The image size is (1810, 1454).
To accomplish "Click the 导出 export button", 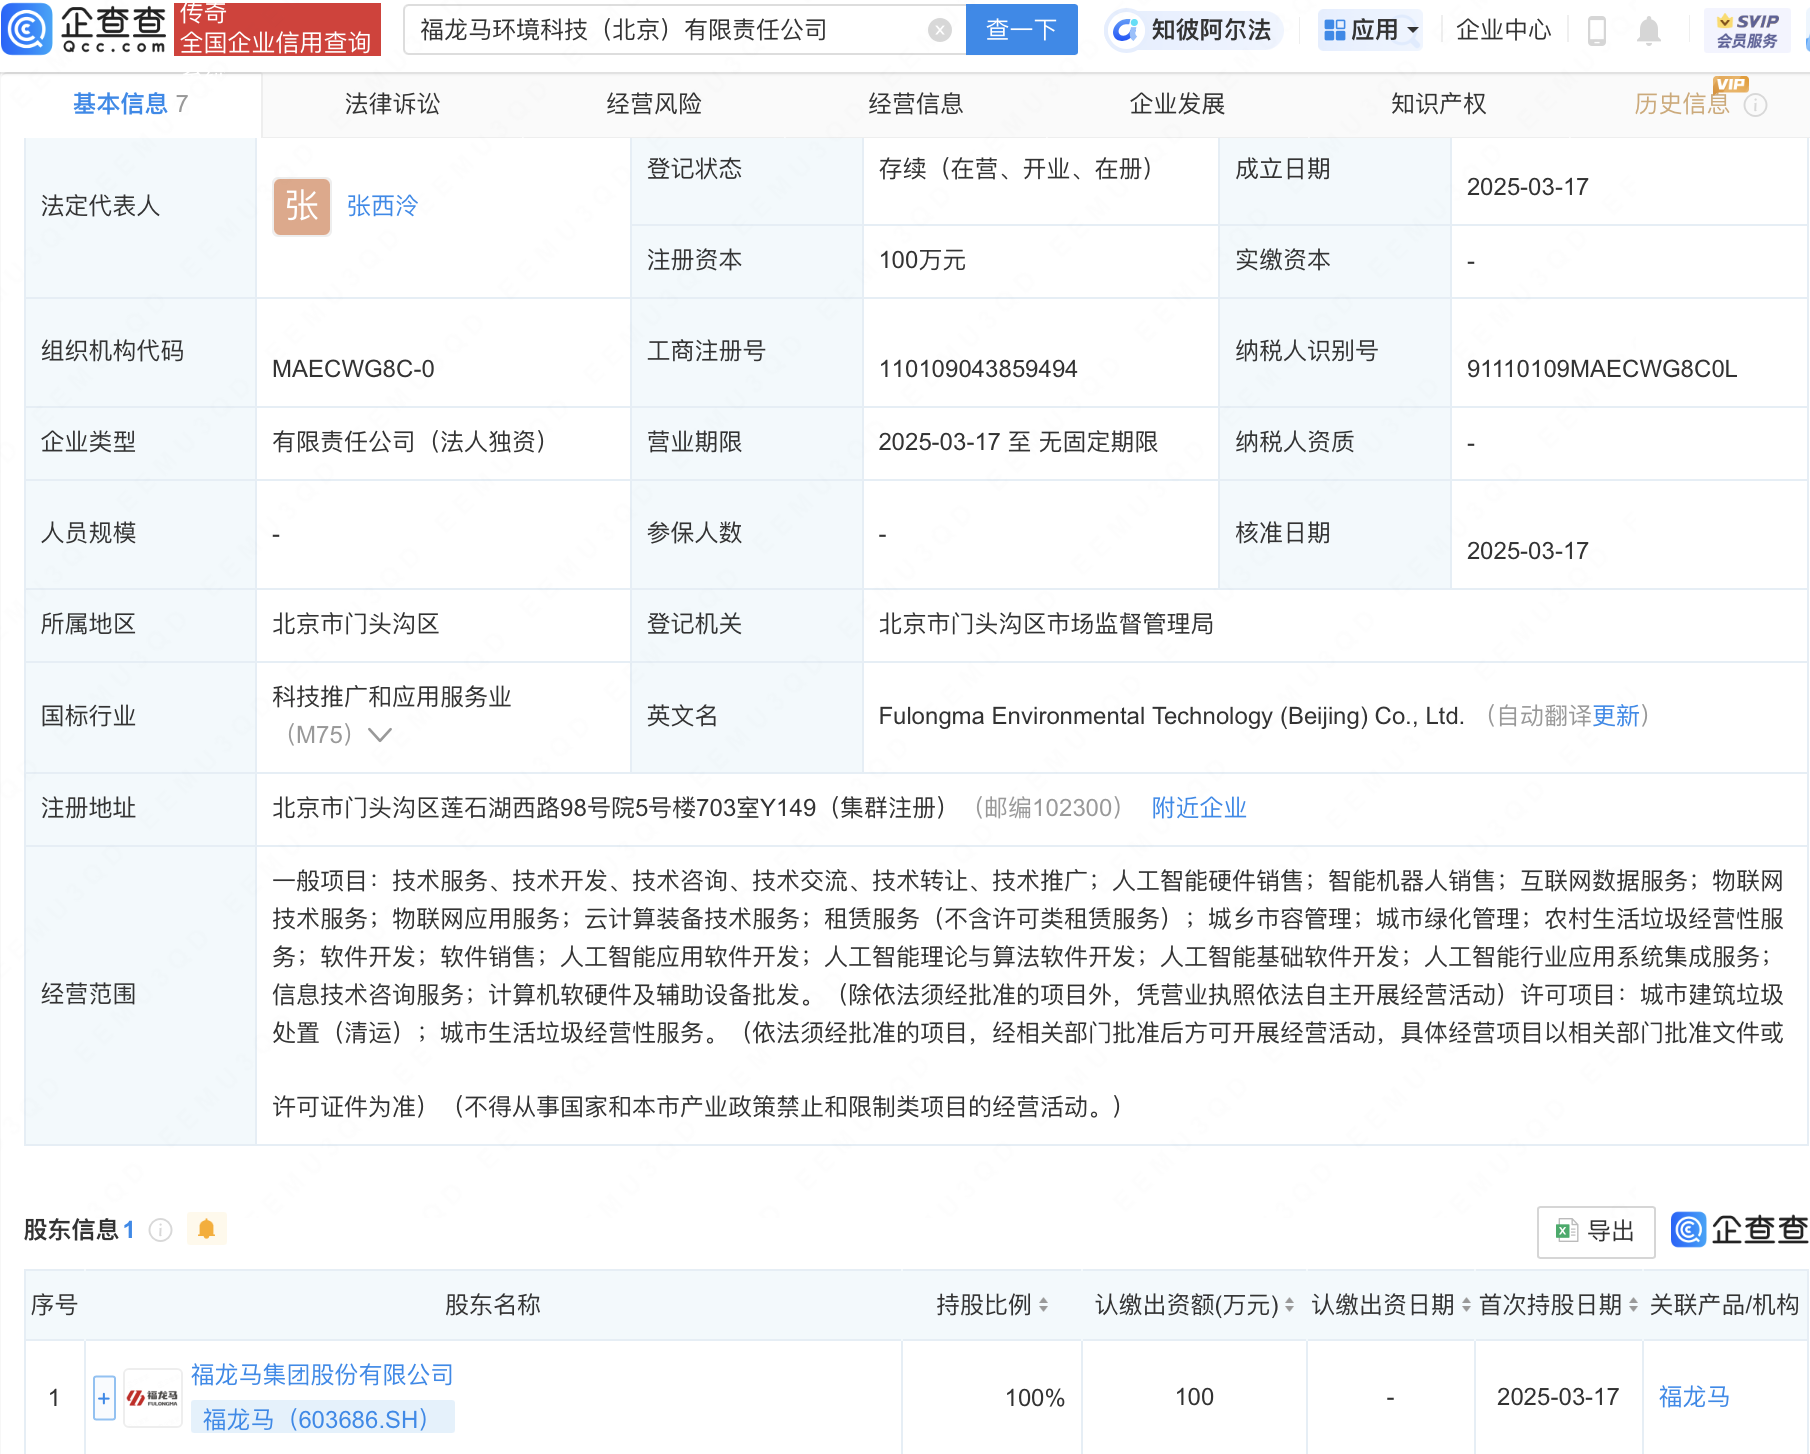I will (1595, 1231).
